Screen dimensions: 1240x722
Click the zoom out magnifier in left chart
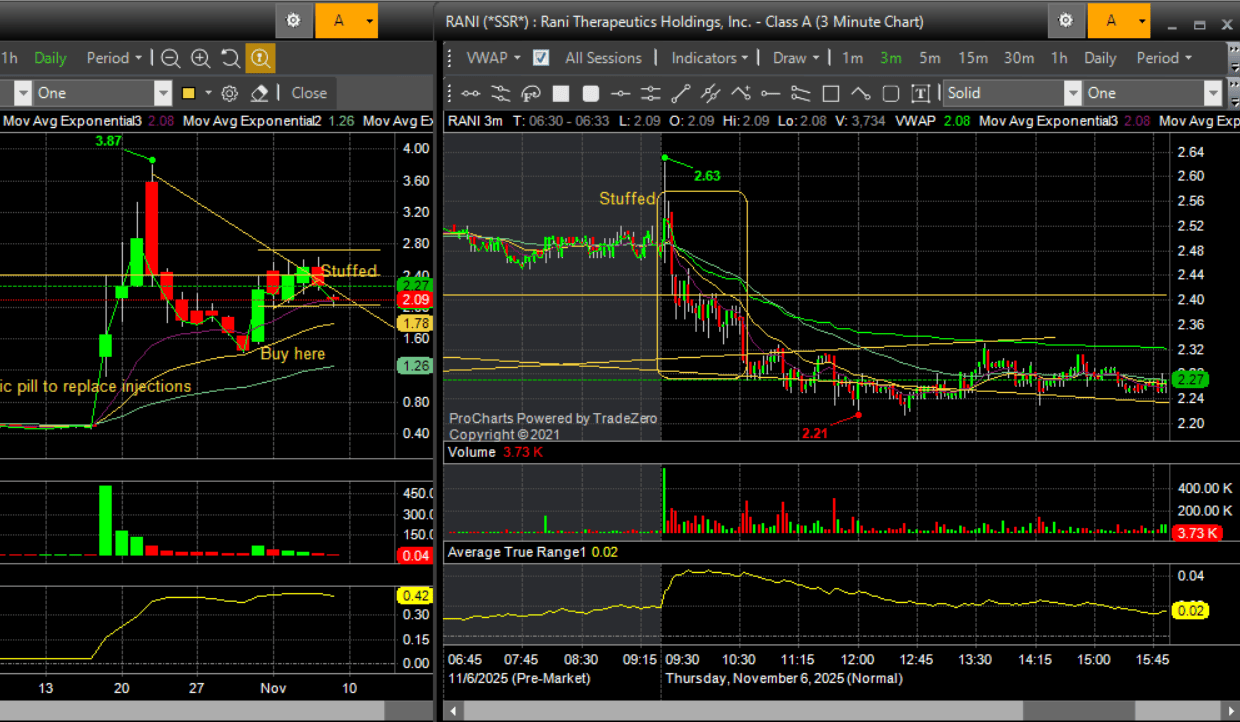pyautogui.click(x=171, y=58)
